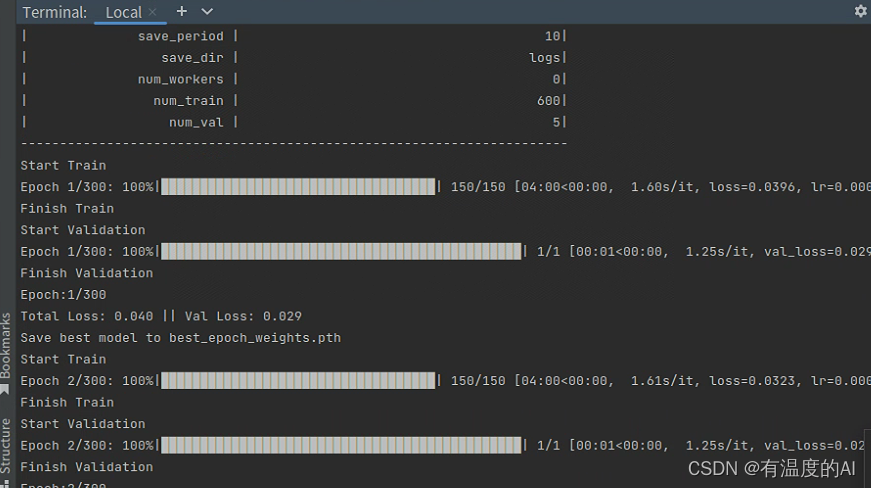This screenshot has width=871, height=488.
Task: Click the Epoch 2/300 training progress bar
Action: pyautogui.click(x=298, y=380)
